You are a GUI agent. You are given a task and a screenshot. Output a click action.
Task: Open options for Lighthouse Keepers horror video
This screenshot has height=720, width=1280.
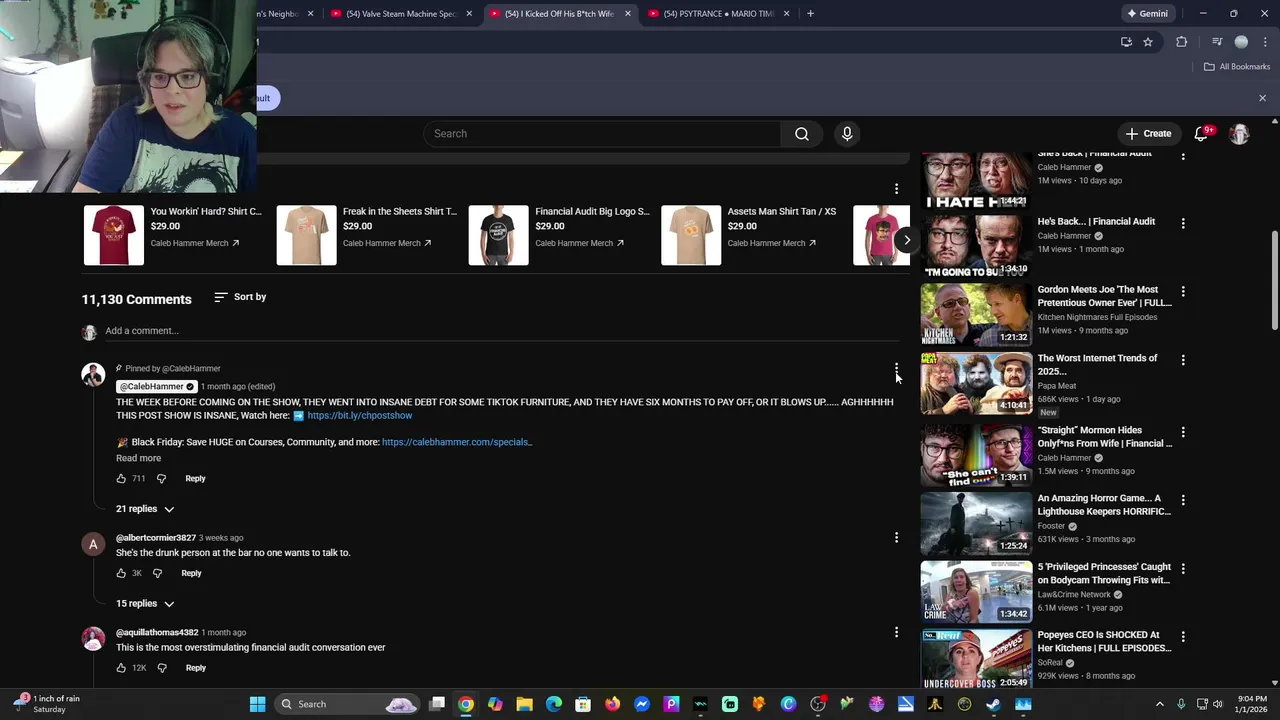point(1183,500)
